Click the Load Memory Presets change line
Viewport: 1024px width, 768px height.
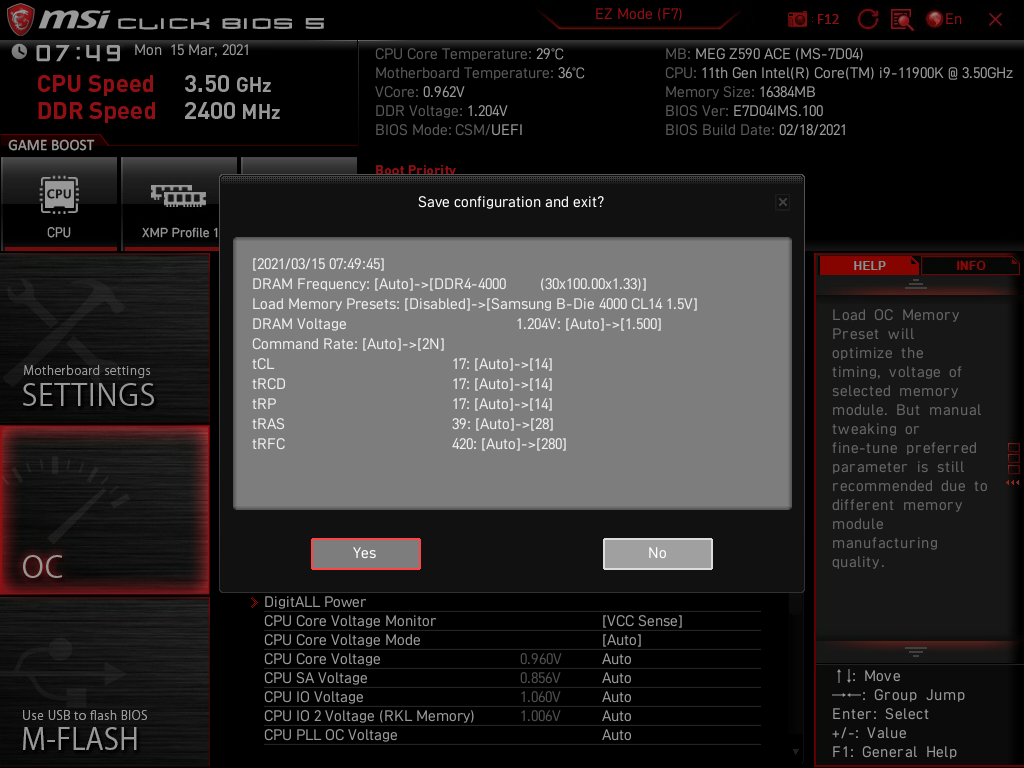[x=475, y=304]
